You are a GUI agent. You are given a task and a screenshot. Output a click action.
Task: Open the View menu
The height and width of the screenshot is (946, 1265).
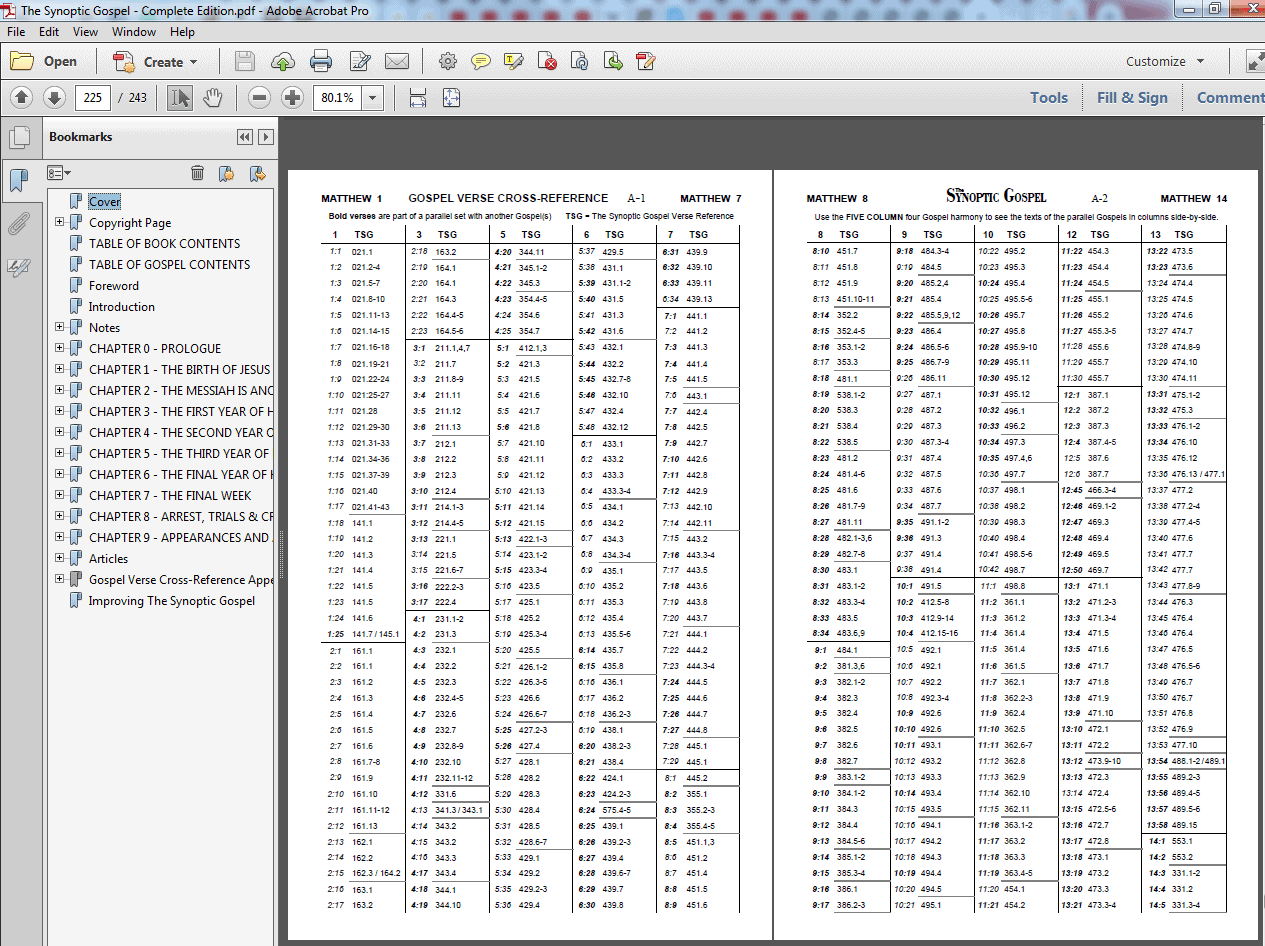85,32
